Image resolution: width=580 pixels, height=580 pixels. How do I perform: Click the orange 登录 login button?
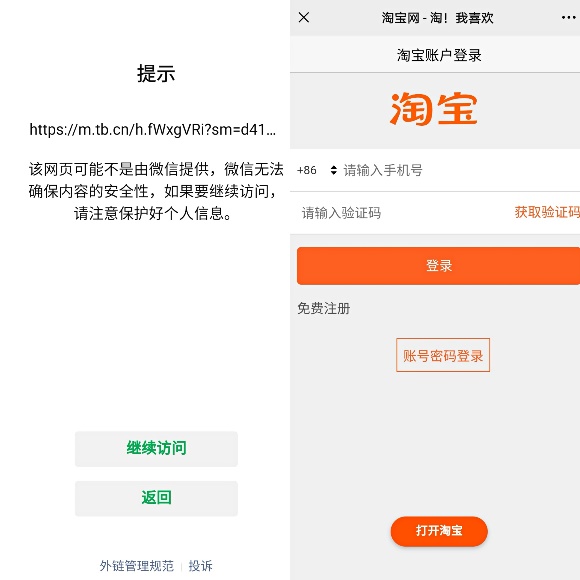438,266
